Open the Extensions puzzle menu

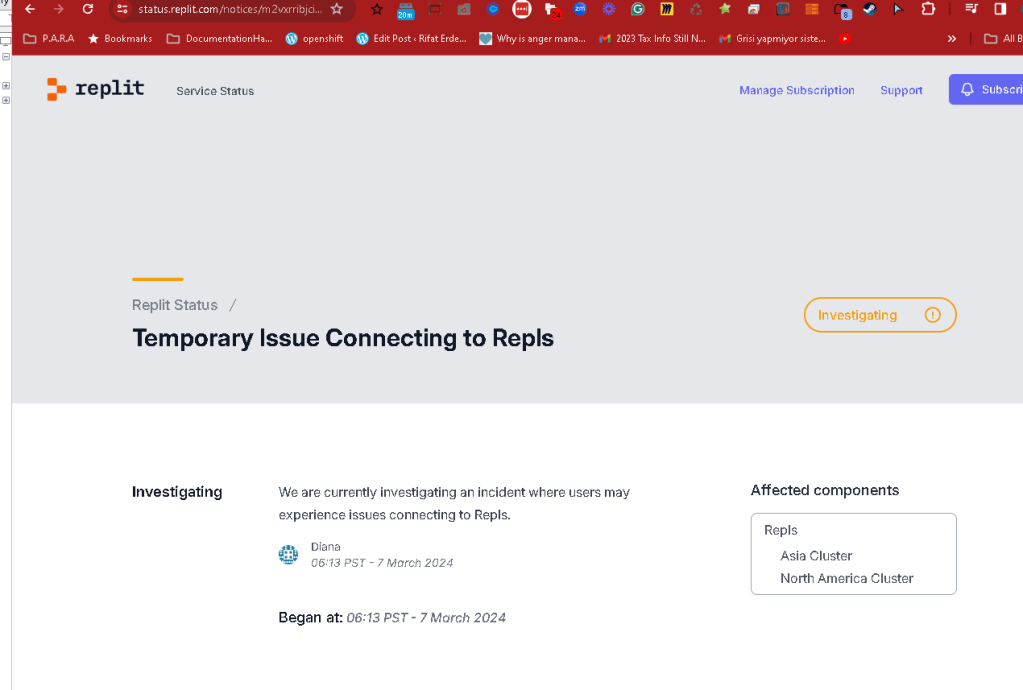pos(928,9)
